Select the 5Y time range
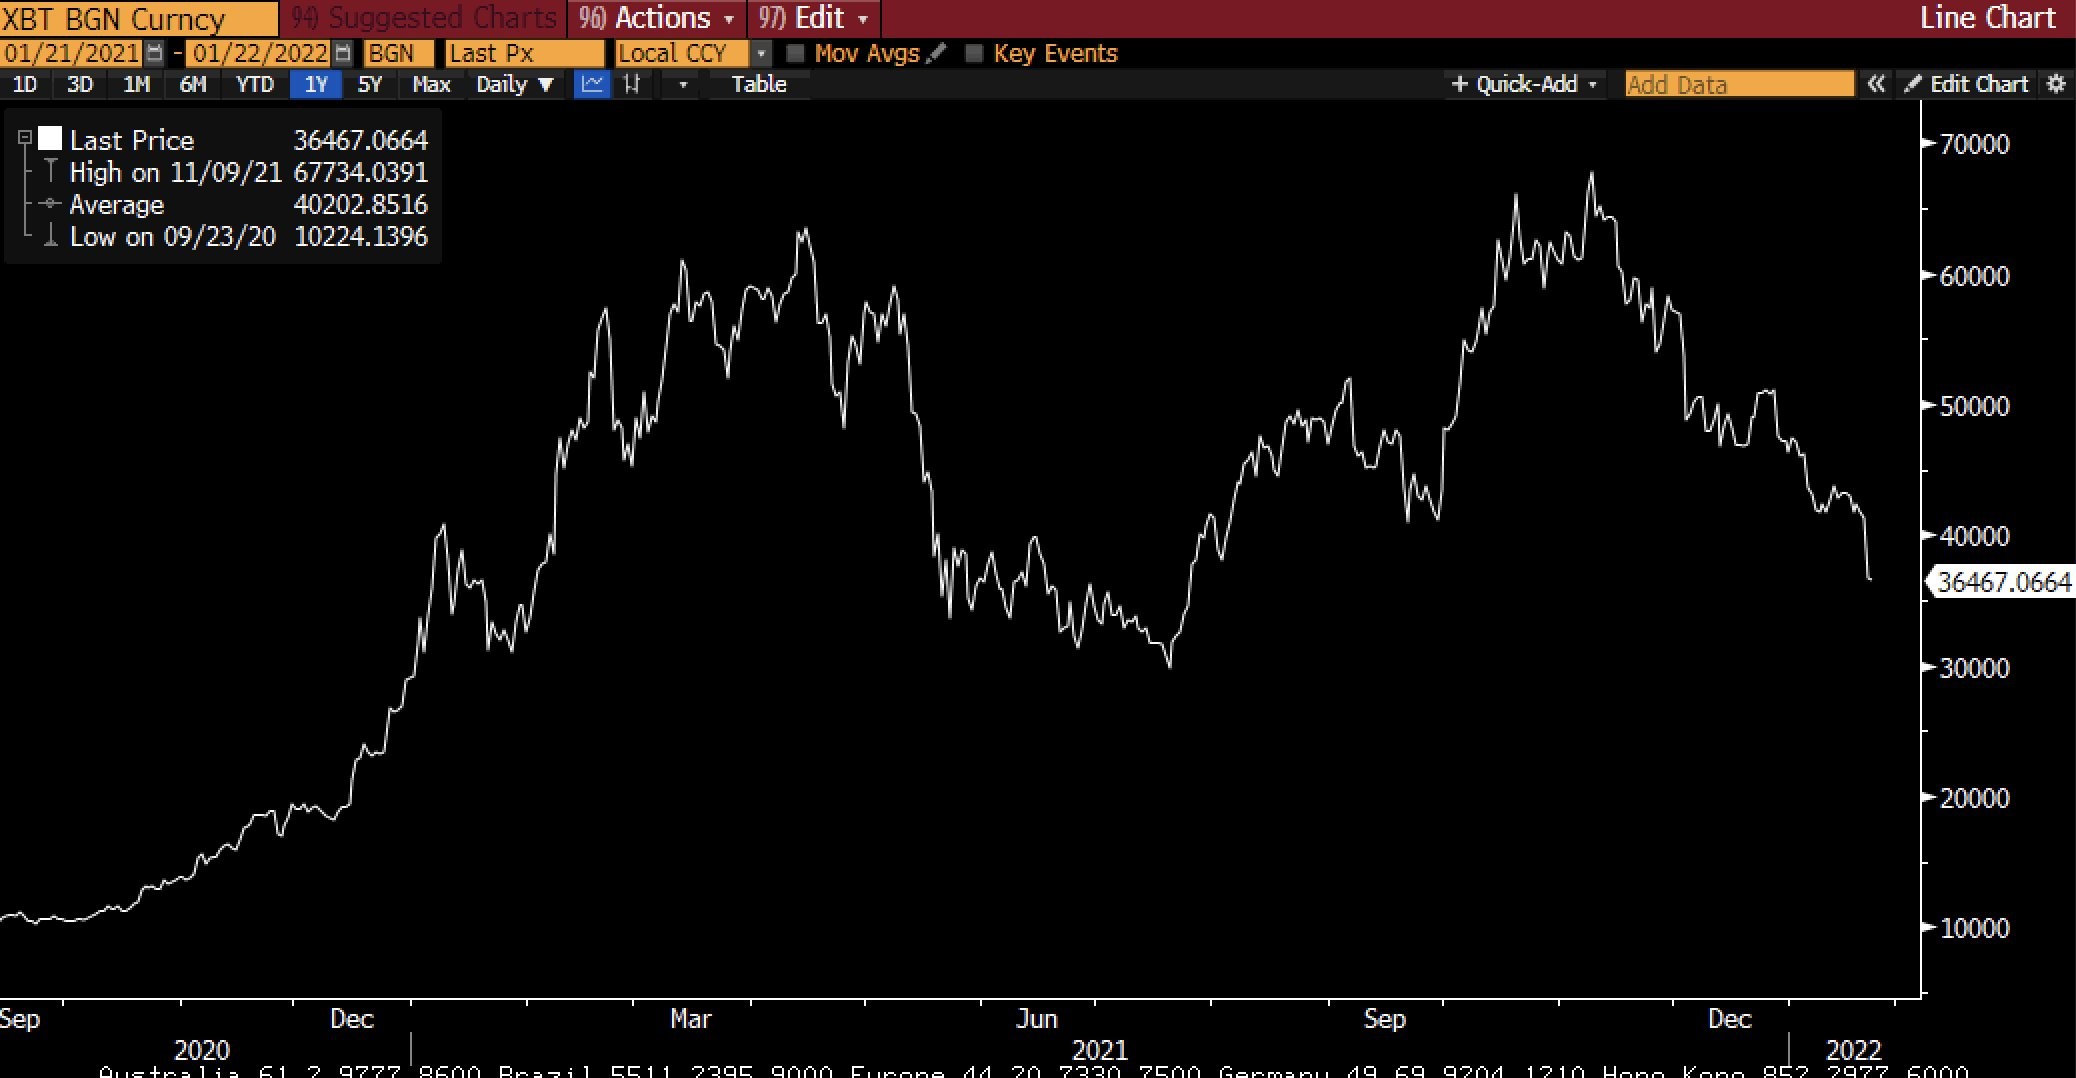2076x1078 pixels. pyautogui.click(x=370, y=84)
